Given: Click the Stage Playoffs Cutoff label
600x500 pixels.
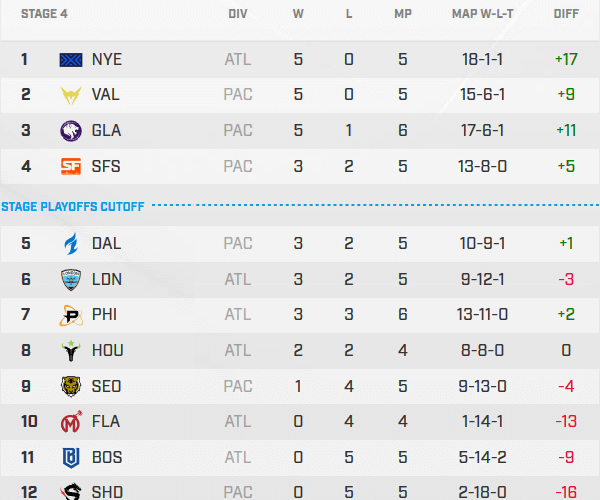Looking at the screenshot, I should pyautogui.click(x=73, y=207).
